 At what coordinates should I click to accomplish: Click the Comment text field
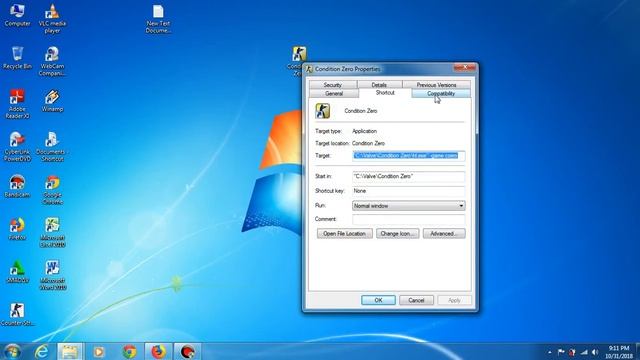click(x=408, y=219)
